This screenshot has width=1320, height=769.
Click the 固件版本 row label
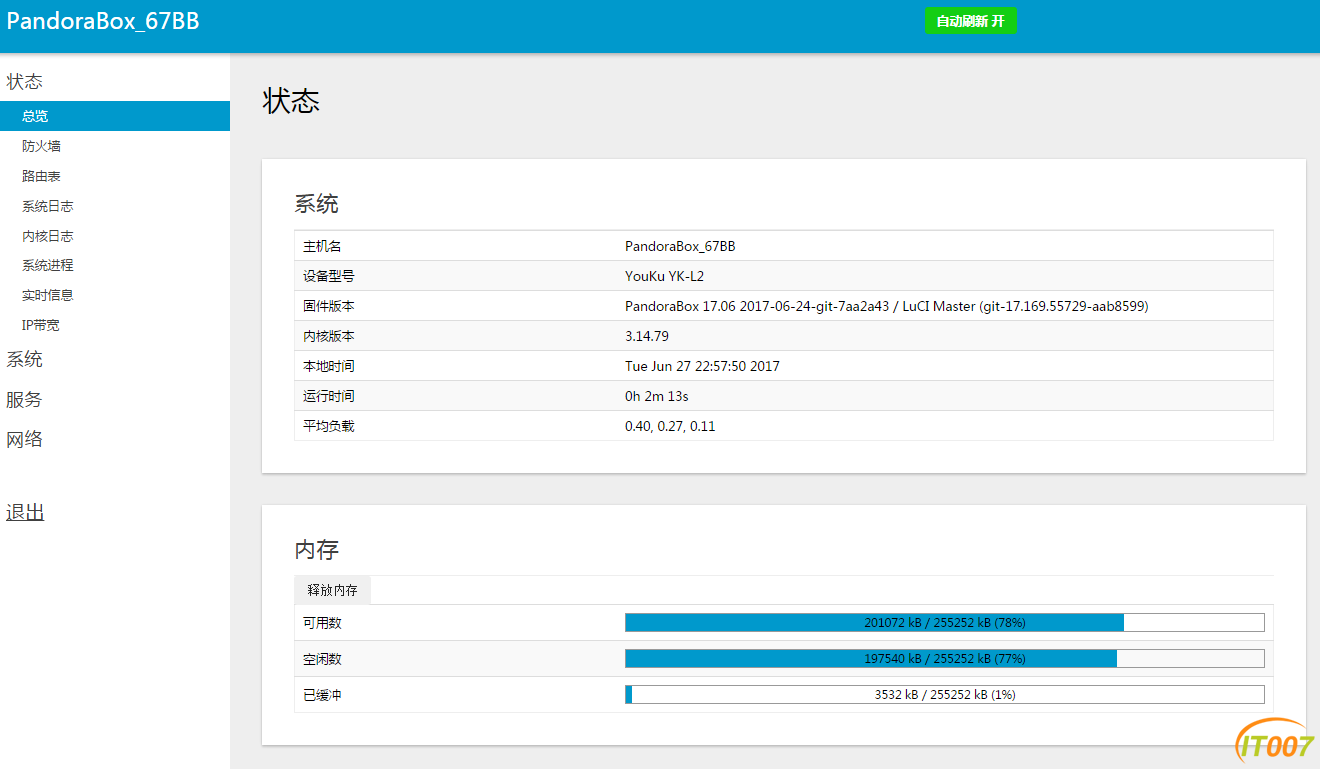click(329, 306)
